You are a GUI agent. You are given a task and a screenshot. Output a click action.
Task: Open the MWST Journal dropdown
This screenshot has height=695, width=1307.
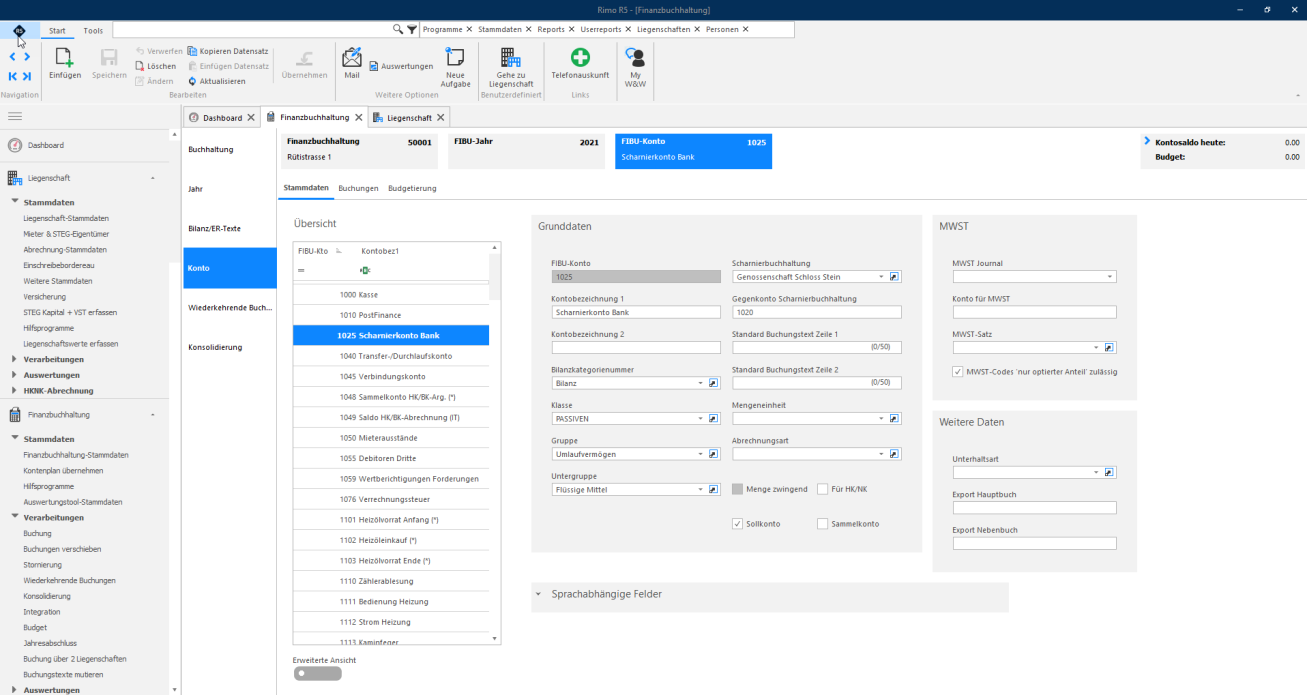[x=1110, y=277]
